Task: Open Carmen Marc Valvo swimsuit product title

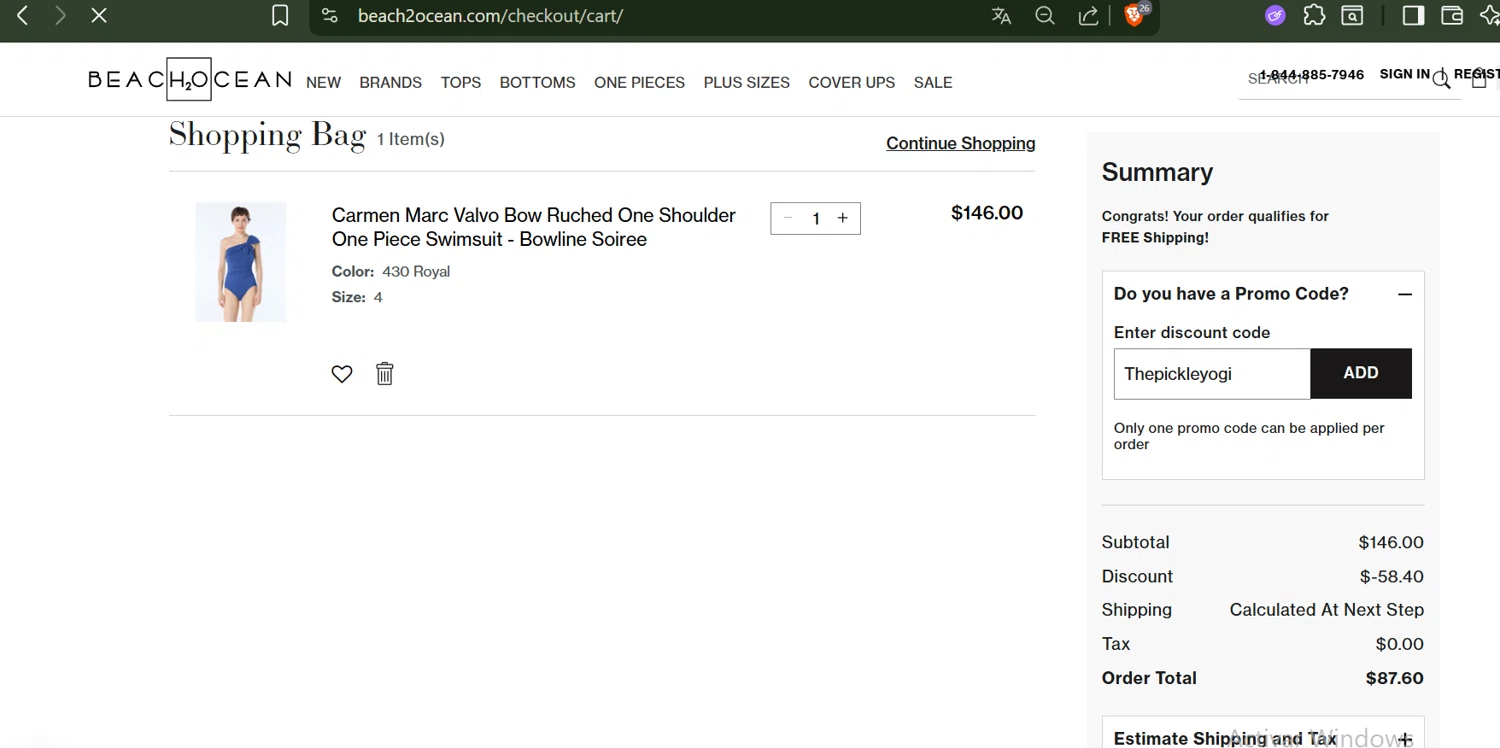Action: tap(534, 227)
